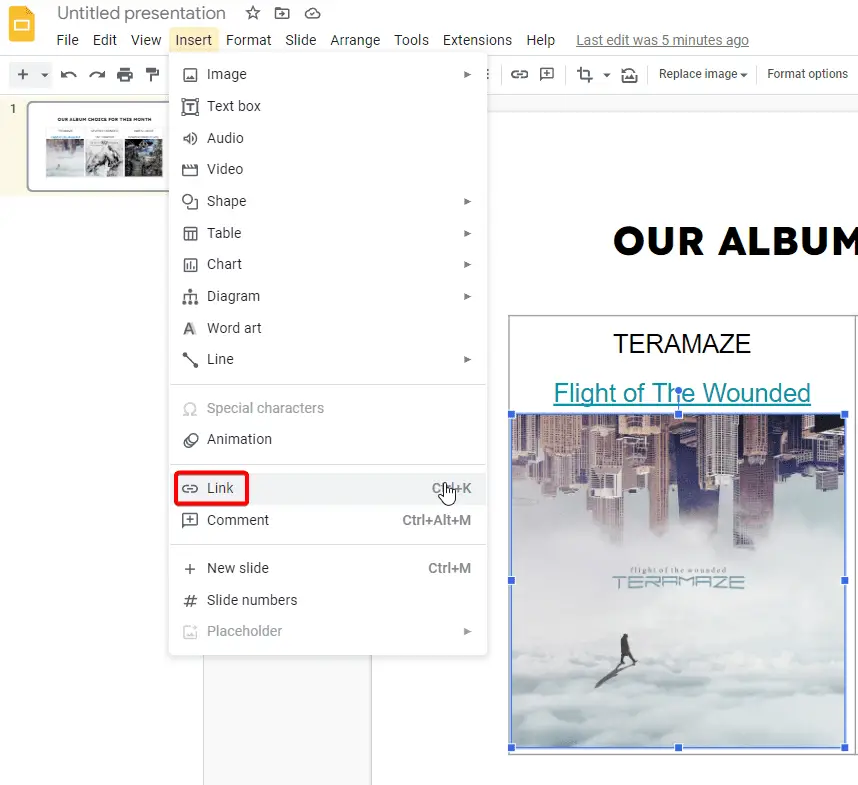Viewport: 858px width, 785px height.
Task: Check the cloud document status icon
Action: [312, 13]
